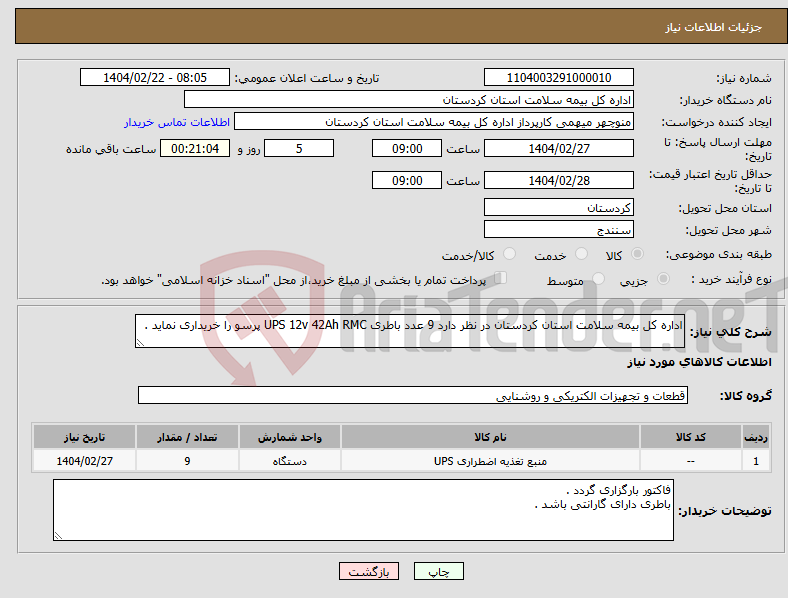
Task: Select the خدمت radio button
Action: click(x=581, y=254)
